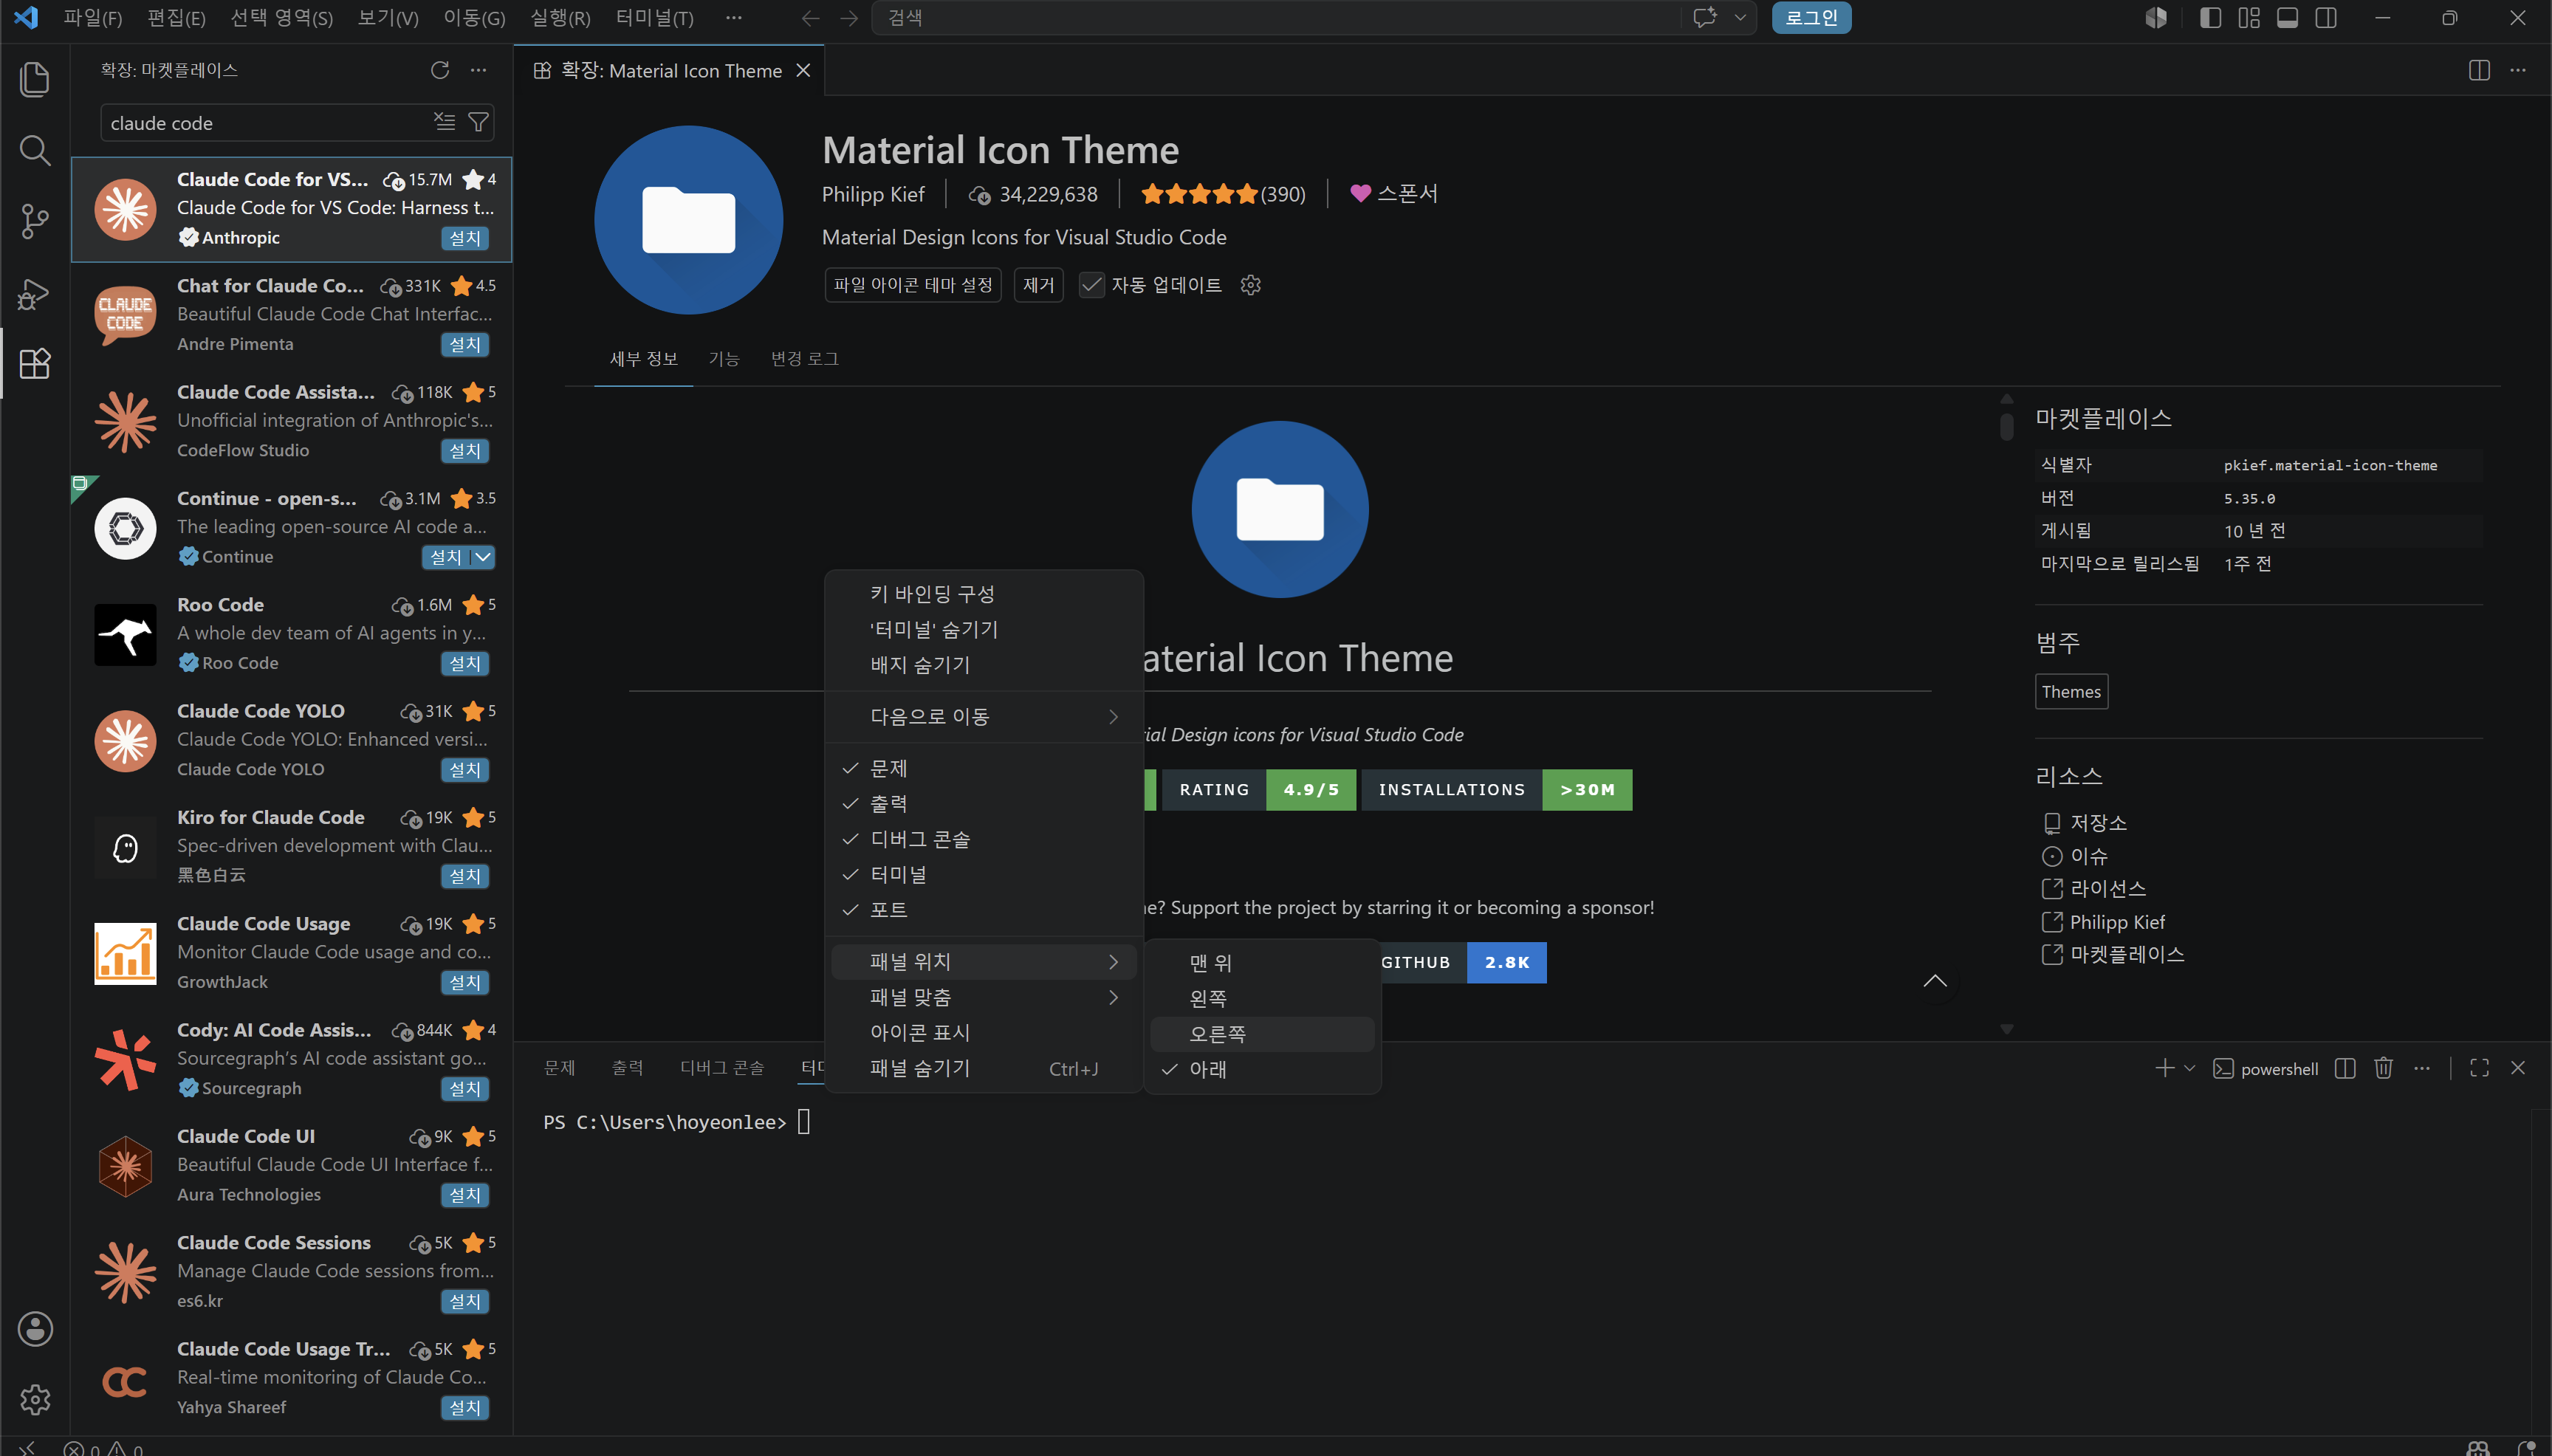Uncheck the 문제 panel view entry
Screen dimensions: 2552x1456
point(983,768)
